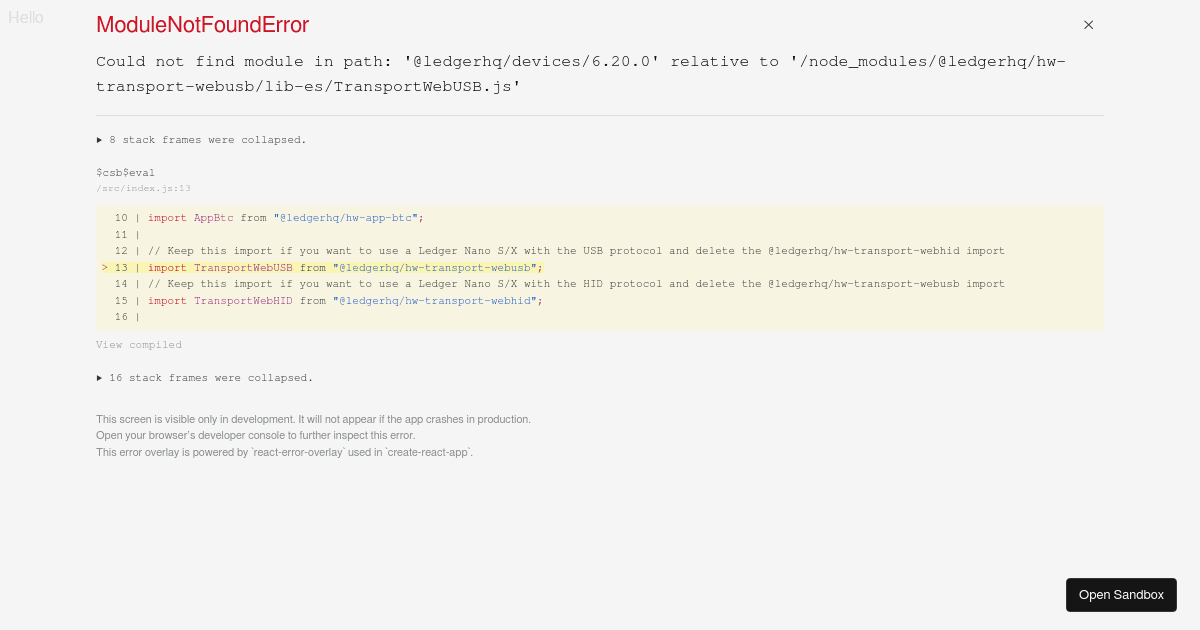1200x630 pixels.
Task: Click the Open Sandbox button
Action: pyautogui.click(x=1121, y=594)
